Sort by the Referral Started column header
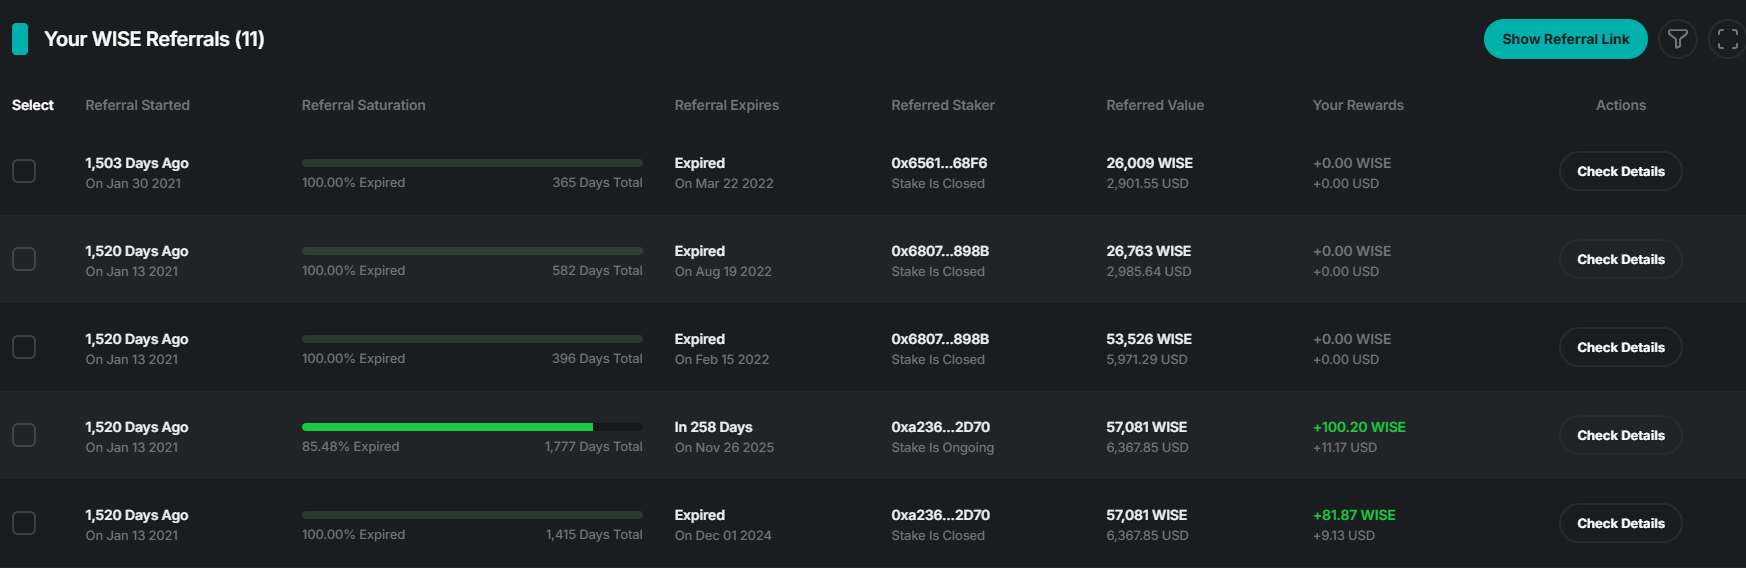The width and height of the screenshot is (1746, 568). click(x=137, y=105)
